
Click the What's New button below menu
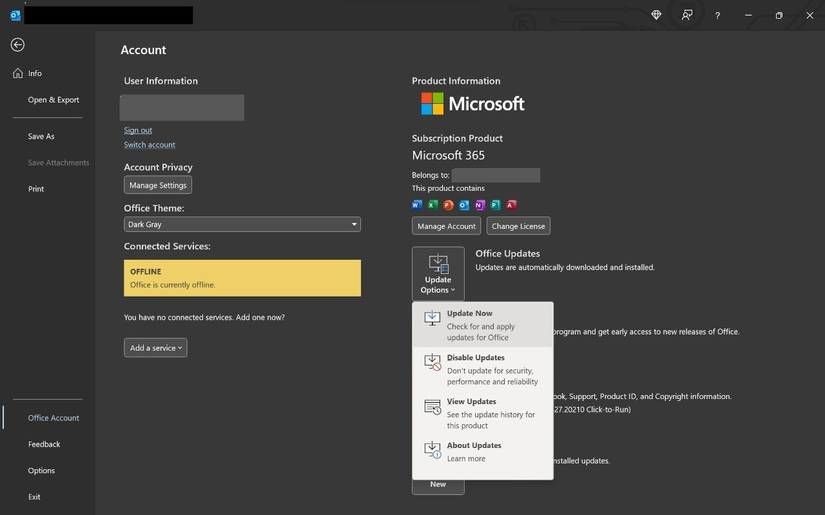(x=438, y=487)
